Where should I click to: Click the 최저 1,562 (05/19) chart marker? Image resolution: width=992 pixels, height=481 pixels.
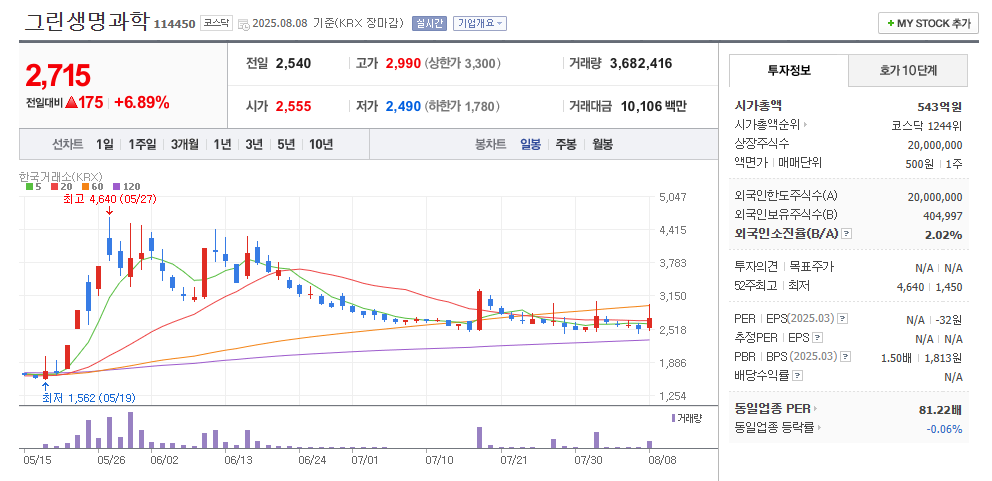89,398
